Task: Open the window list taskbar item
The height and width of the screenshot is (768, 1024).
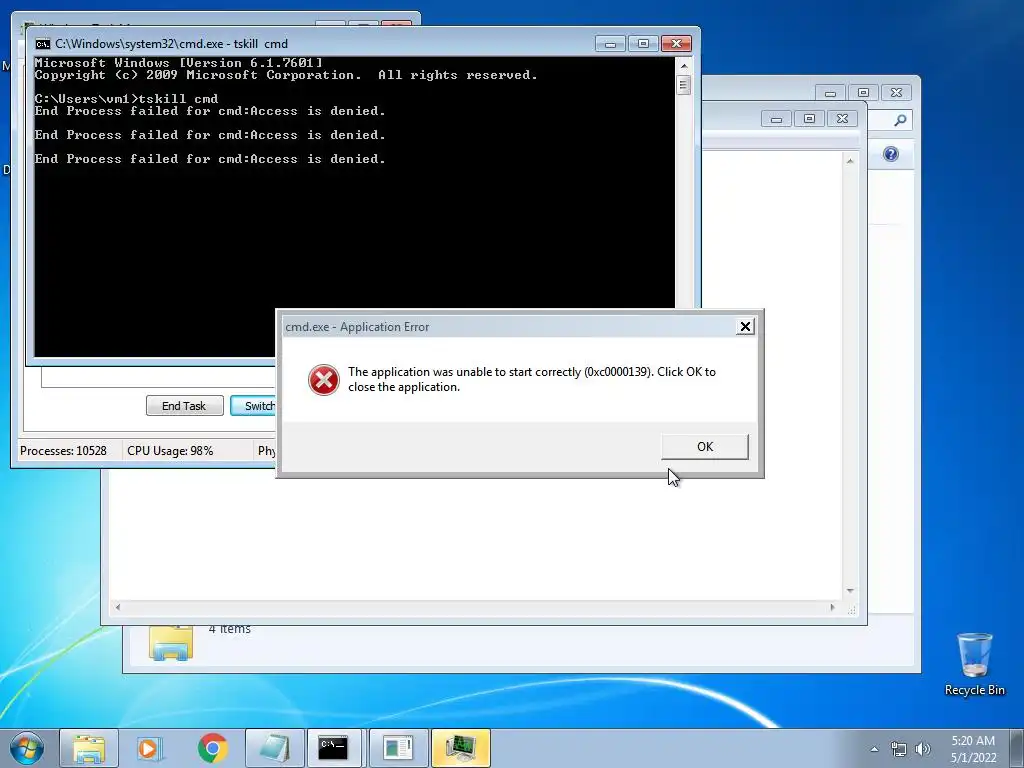Action: click(x=398, y=748)
